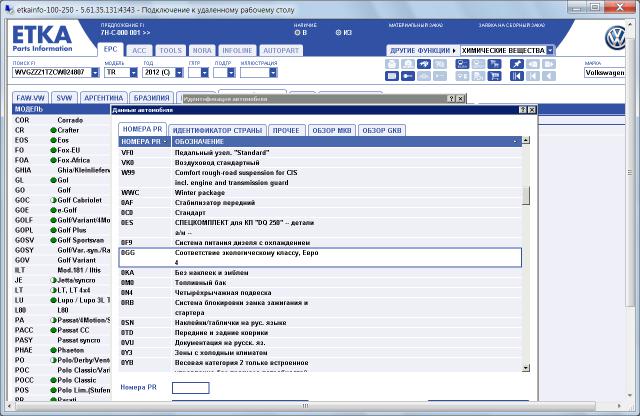Screen dimensions: 640x416
Task: Select the Номера PR tab
Action: click(x=142, y=129)
